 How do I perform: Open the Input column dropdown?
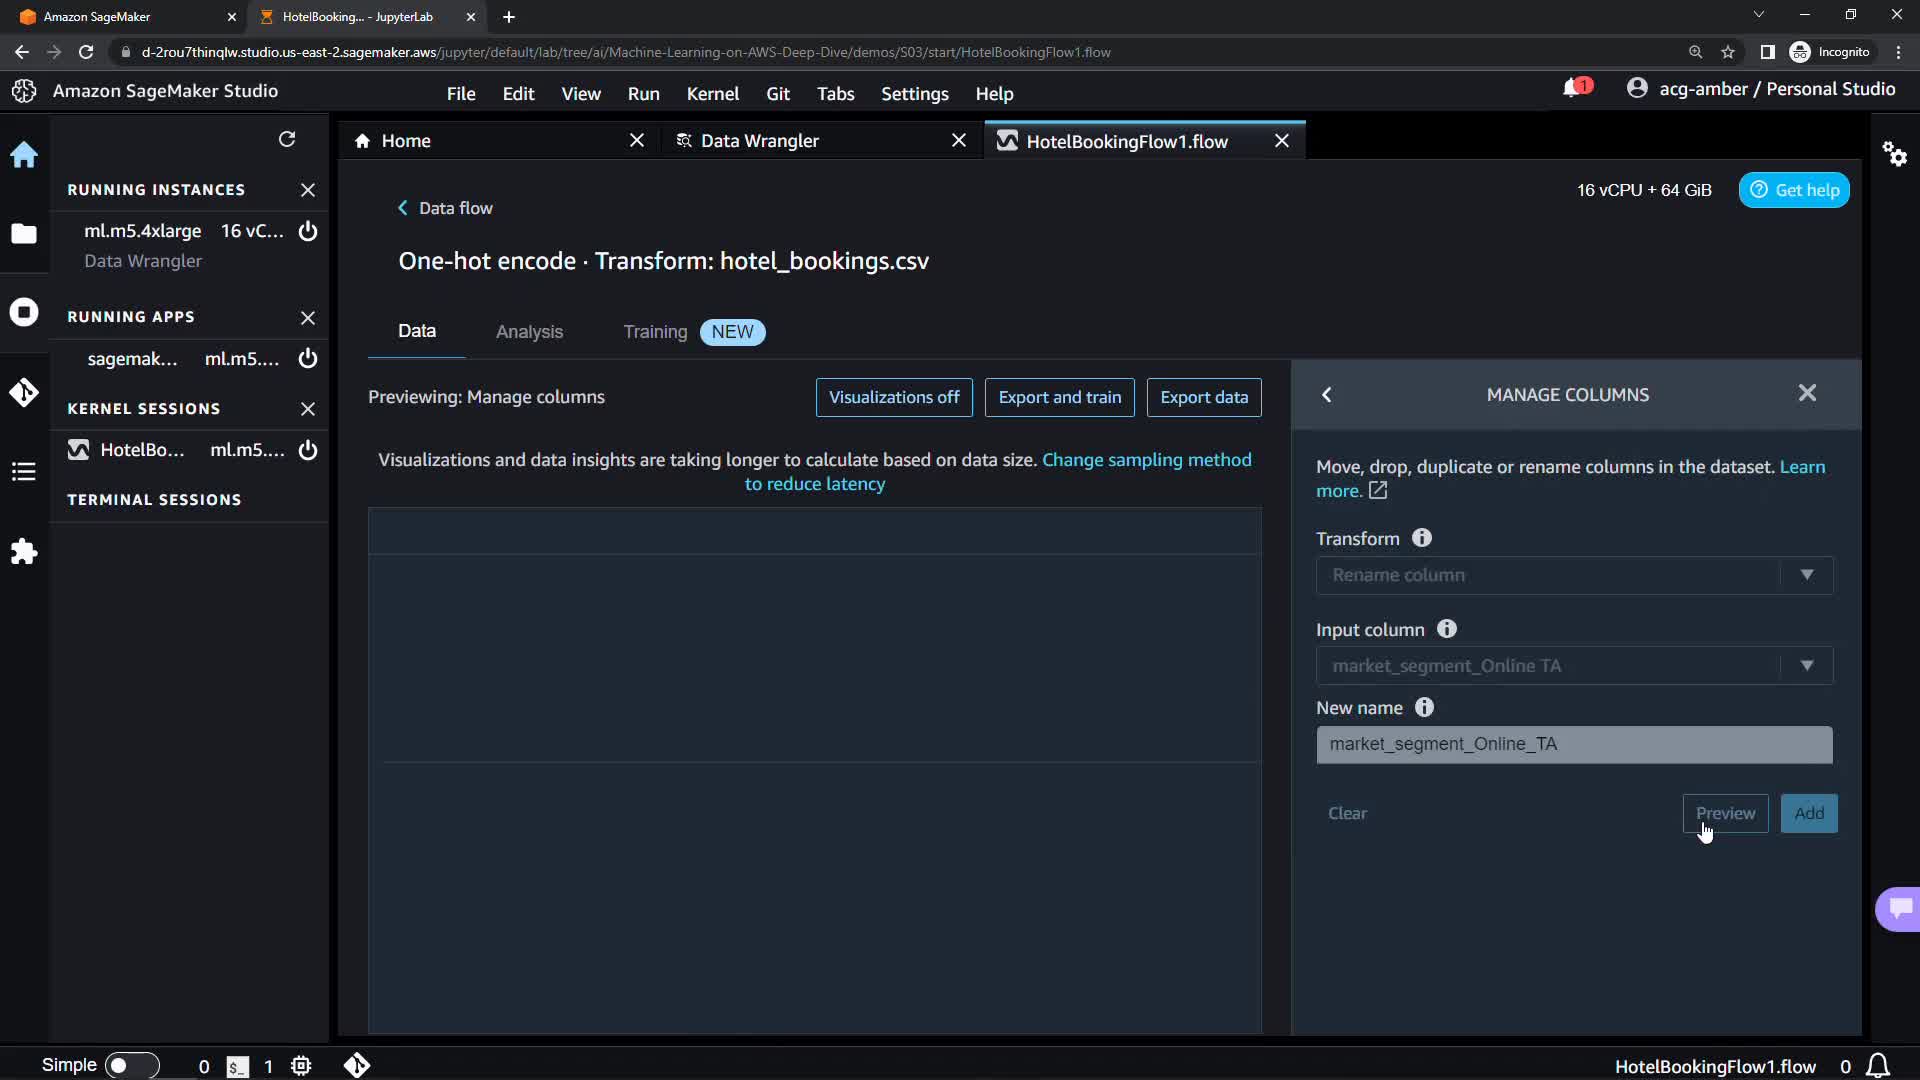tap(1574, 666)
